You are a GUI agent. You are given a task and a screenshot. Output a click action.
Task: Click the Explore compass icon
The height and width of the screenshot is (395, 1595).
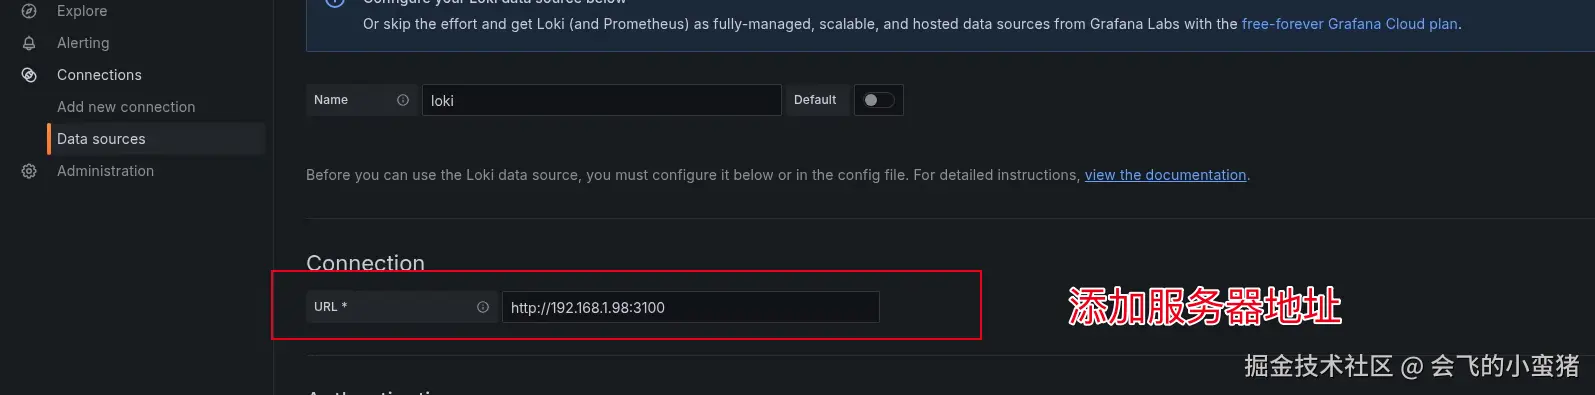[x=29, y=11]
